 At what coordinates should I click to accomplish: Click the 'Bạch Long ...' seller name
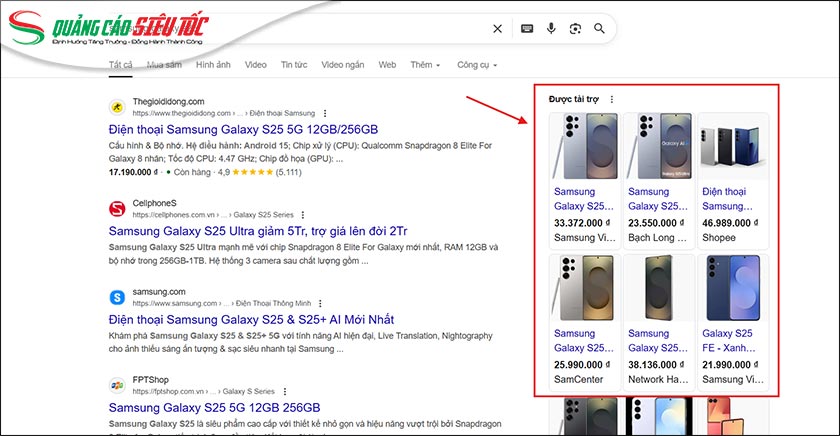657,238
